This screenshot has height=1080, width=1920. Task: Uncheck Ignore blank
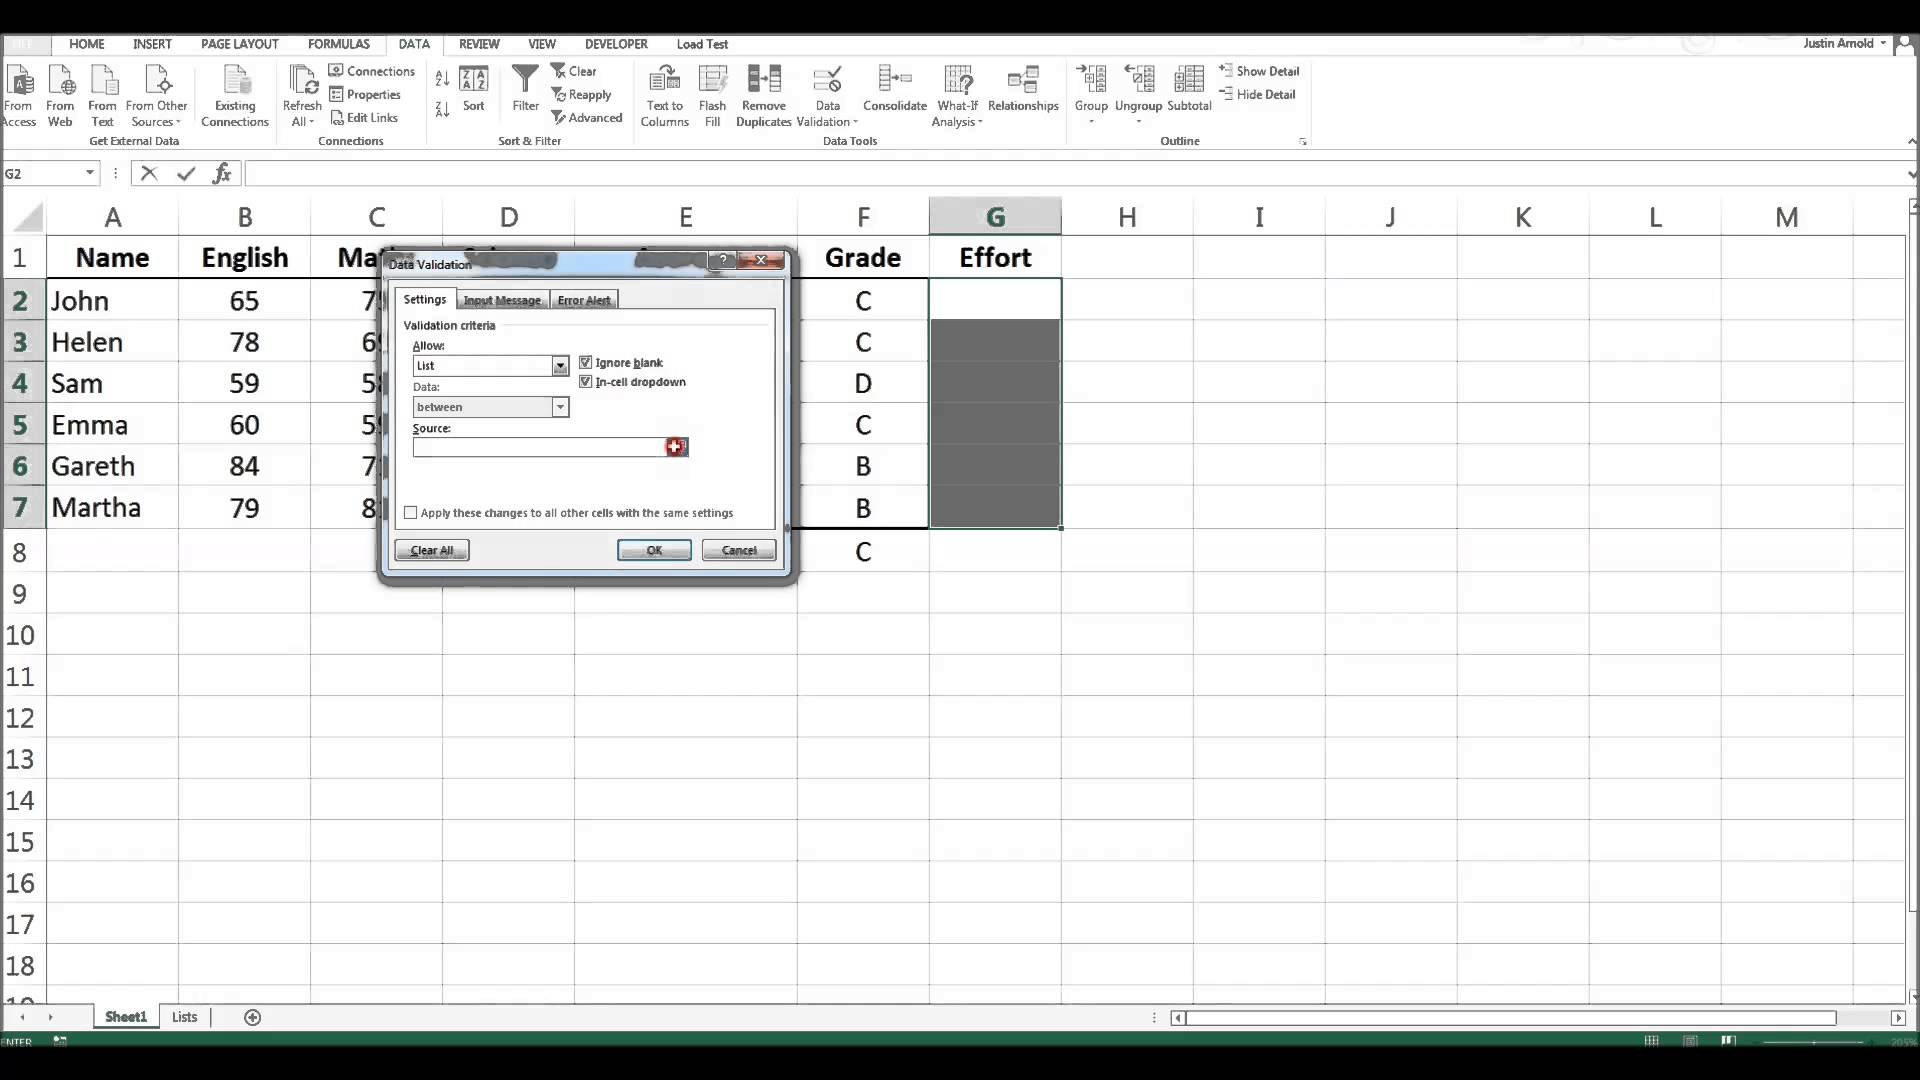[x=585, y=362]
